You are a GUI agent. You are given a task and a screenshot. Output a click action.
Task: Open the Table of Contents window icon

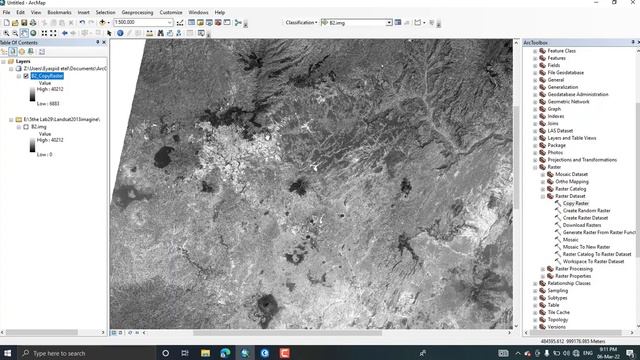point(191,22)
